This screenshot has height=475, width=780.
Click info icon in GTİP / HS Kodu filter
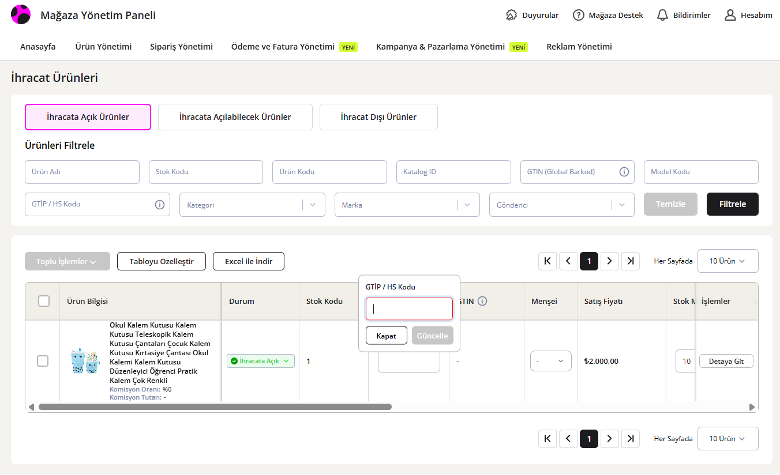159,204
